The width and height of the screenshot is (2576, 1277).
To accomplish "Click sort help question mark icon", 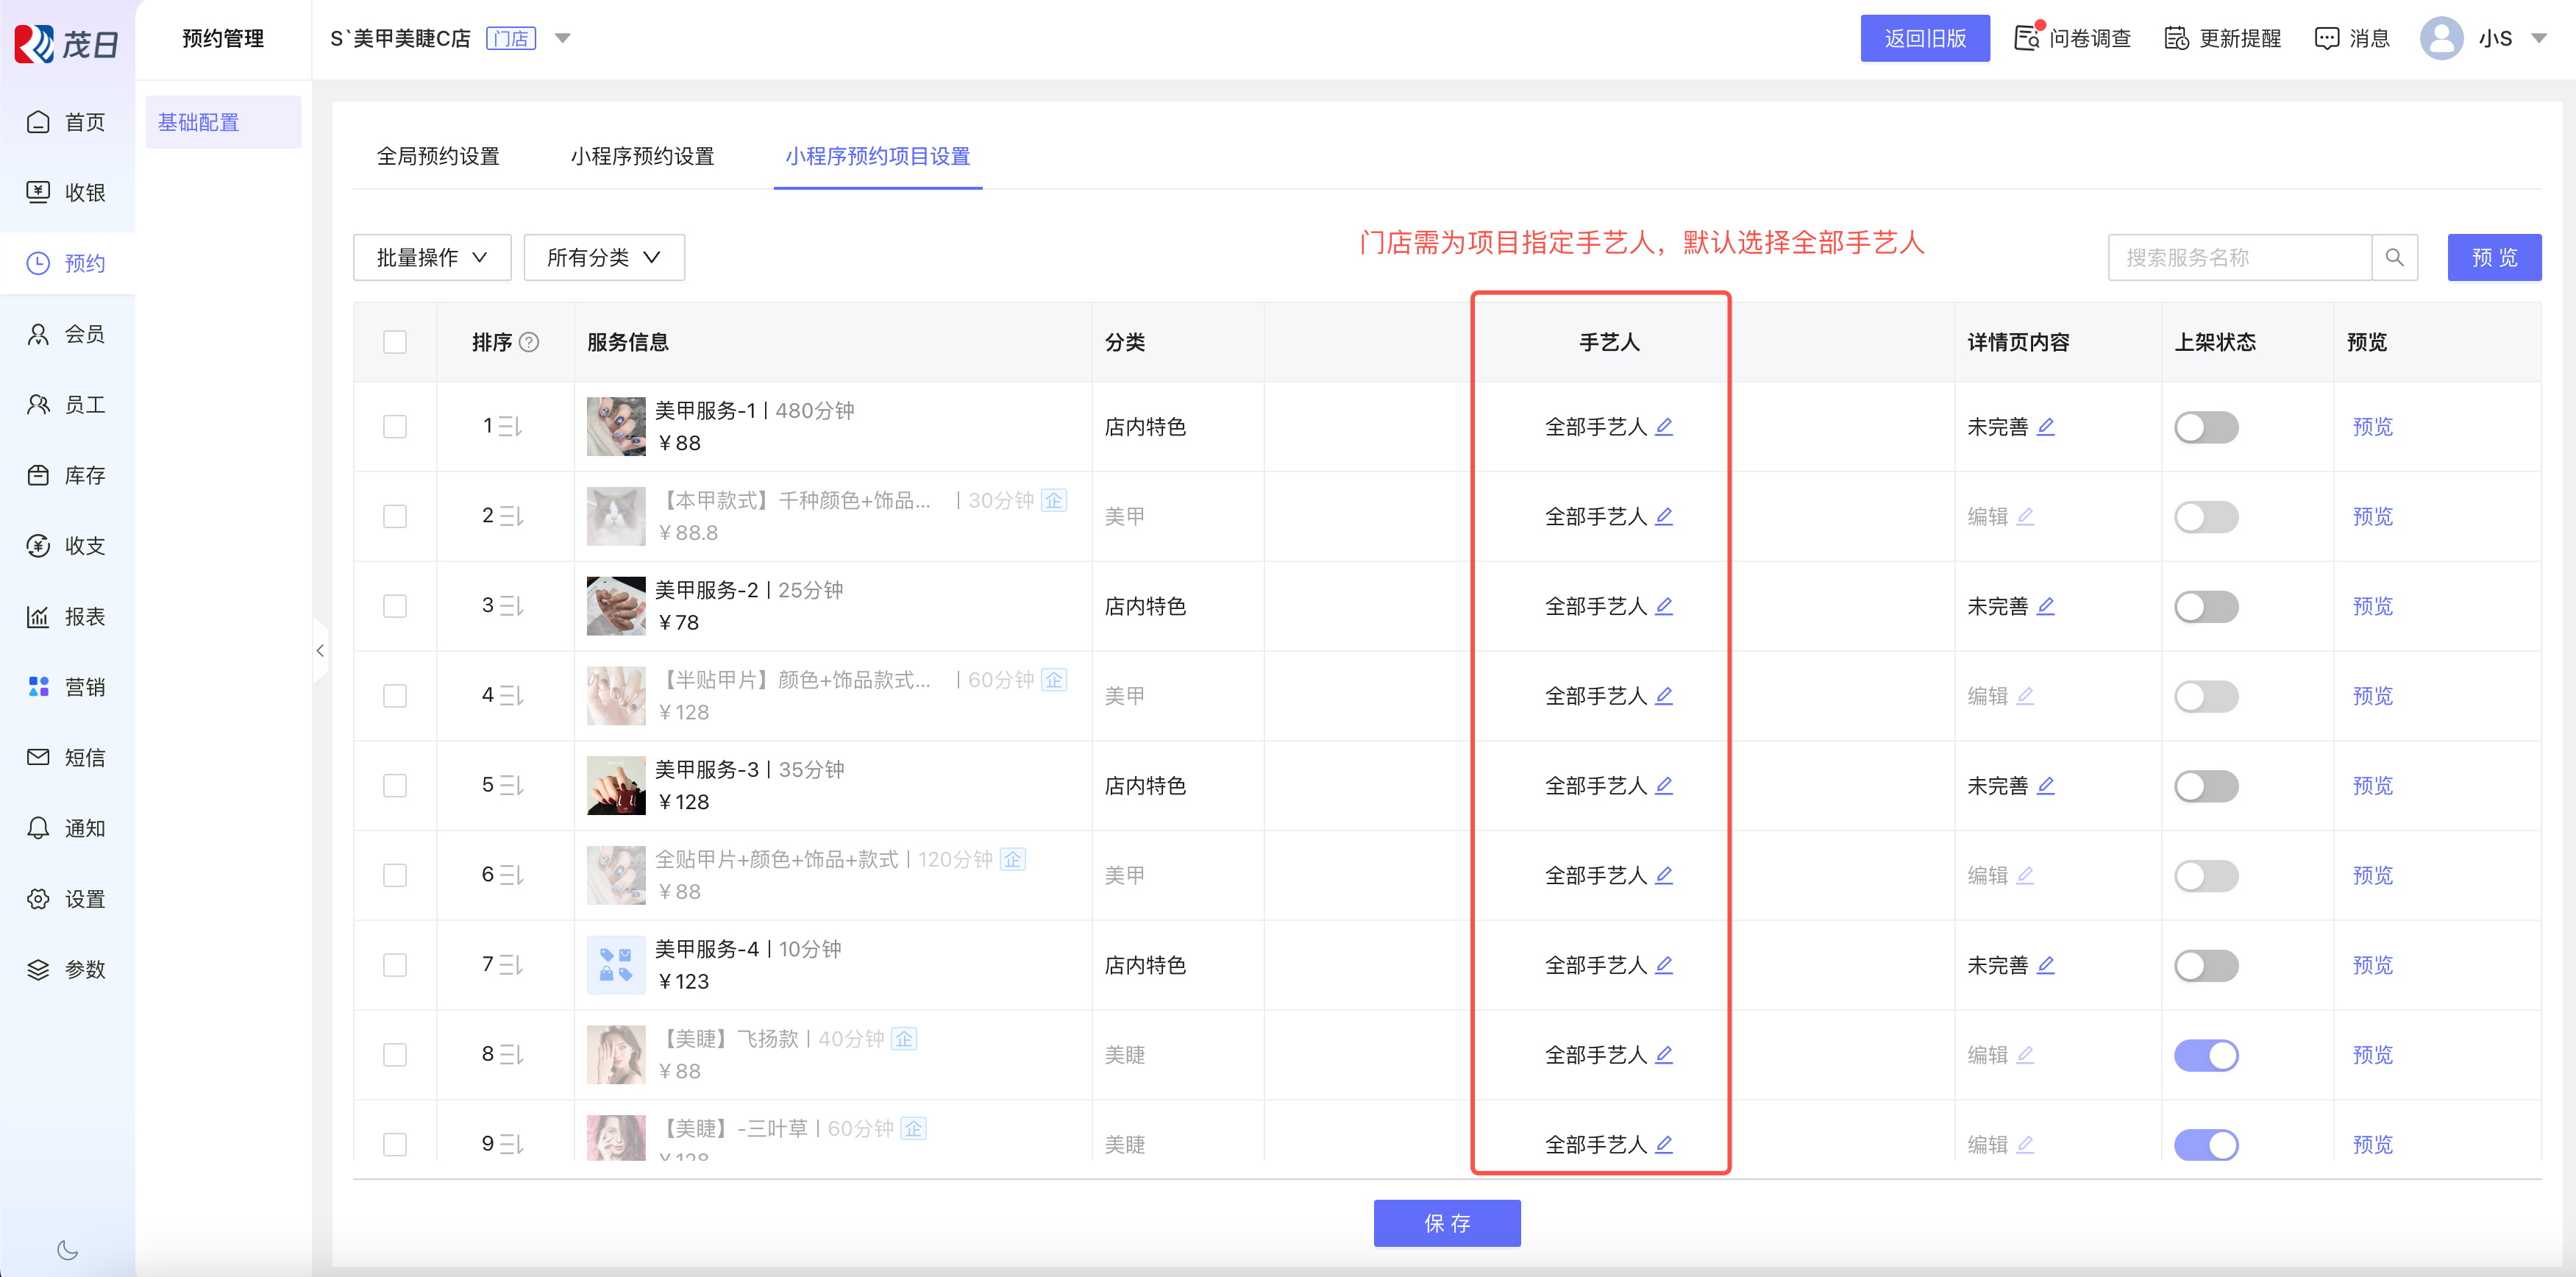I will click(530, 343).
